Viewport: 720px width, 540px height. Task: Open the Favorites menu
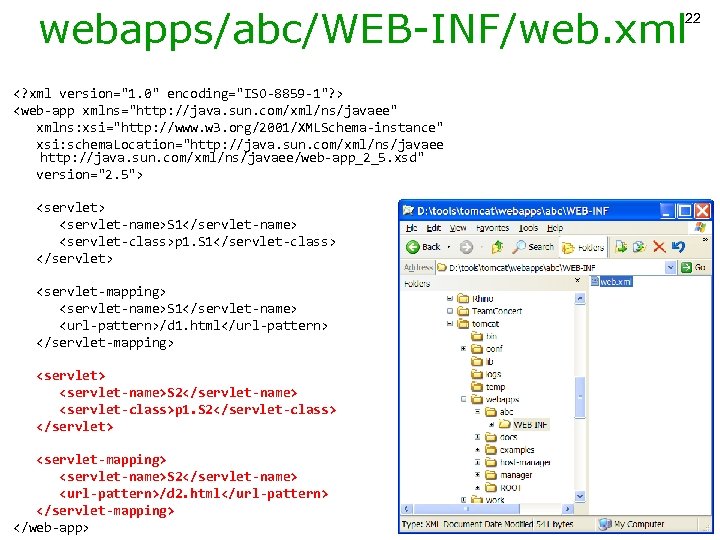[493, 228]
